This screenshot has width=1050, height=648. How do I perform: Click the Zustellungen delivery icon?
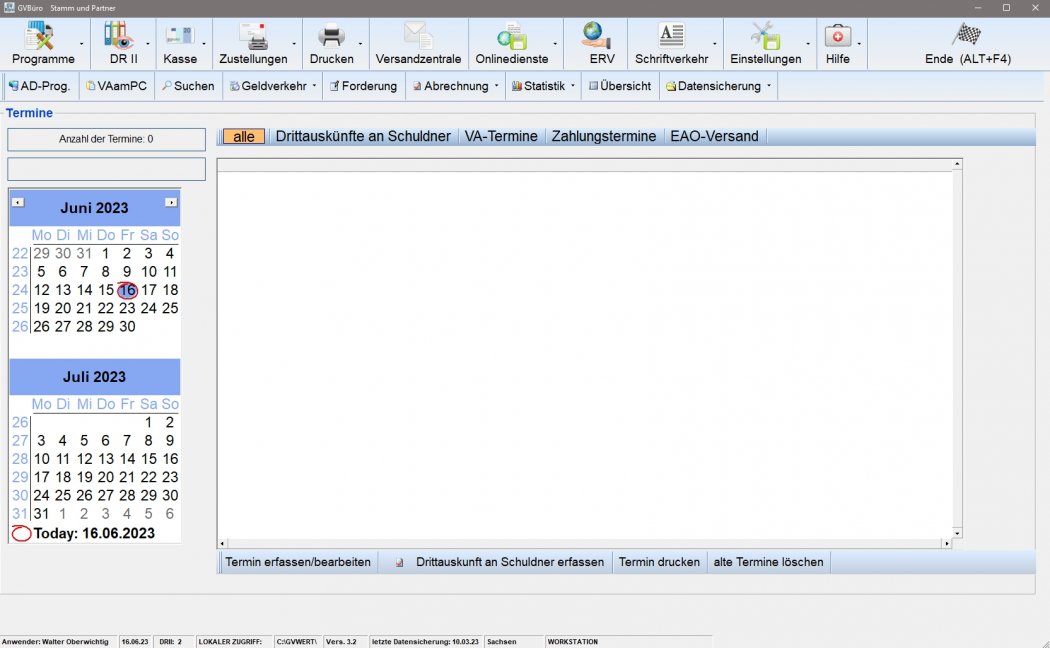tap(253, 36)
